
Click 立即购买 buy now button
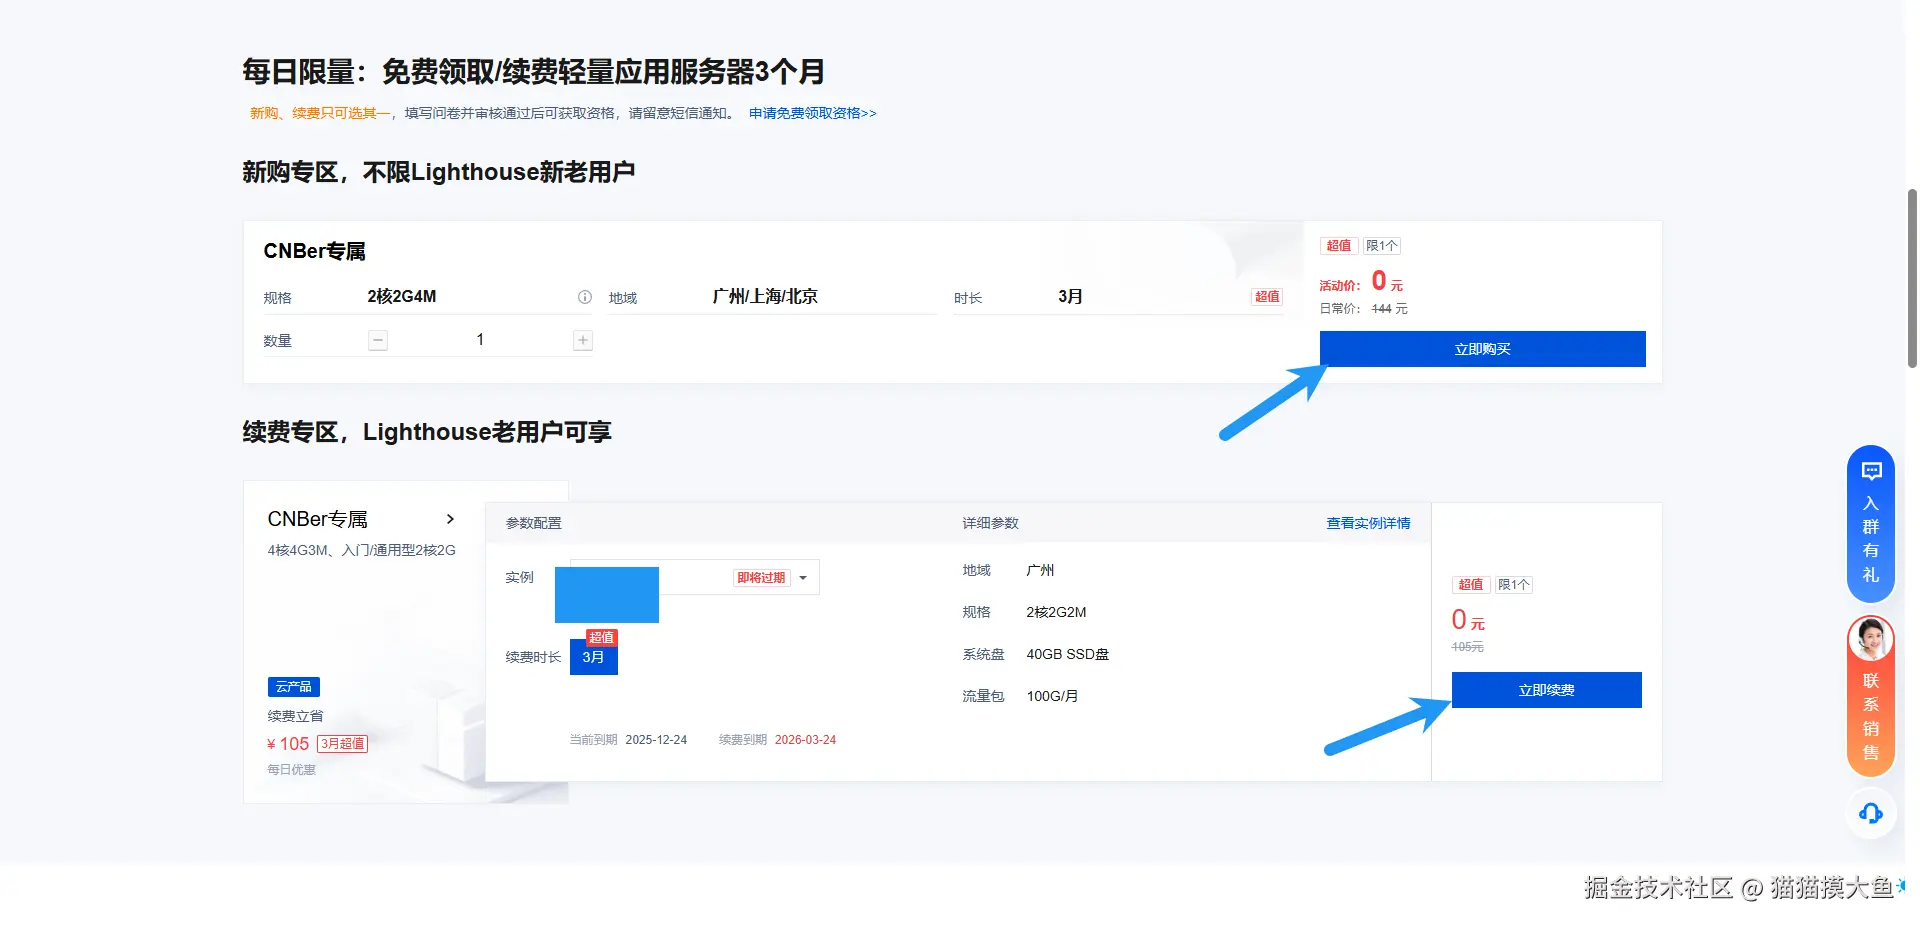(1482, 349)
